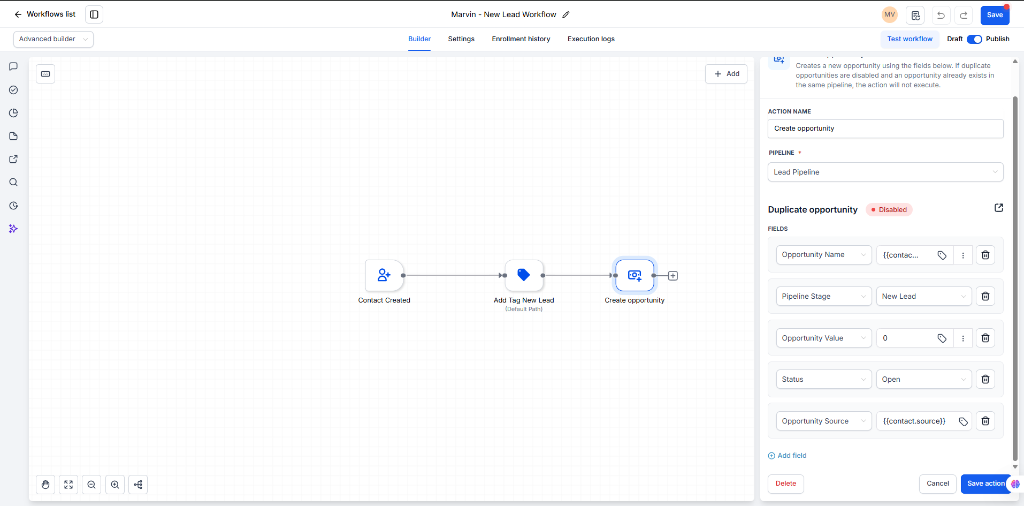The width and height of the screenshot is (1024, 506).
Task: Select the Create opportunity node
Action: coord(634,276)
